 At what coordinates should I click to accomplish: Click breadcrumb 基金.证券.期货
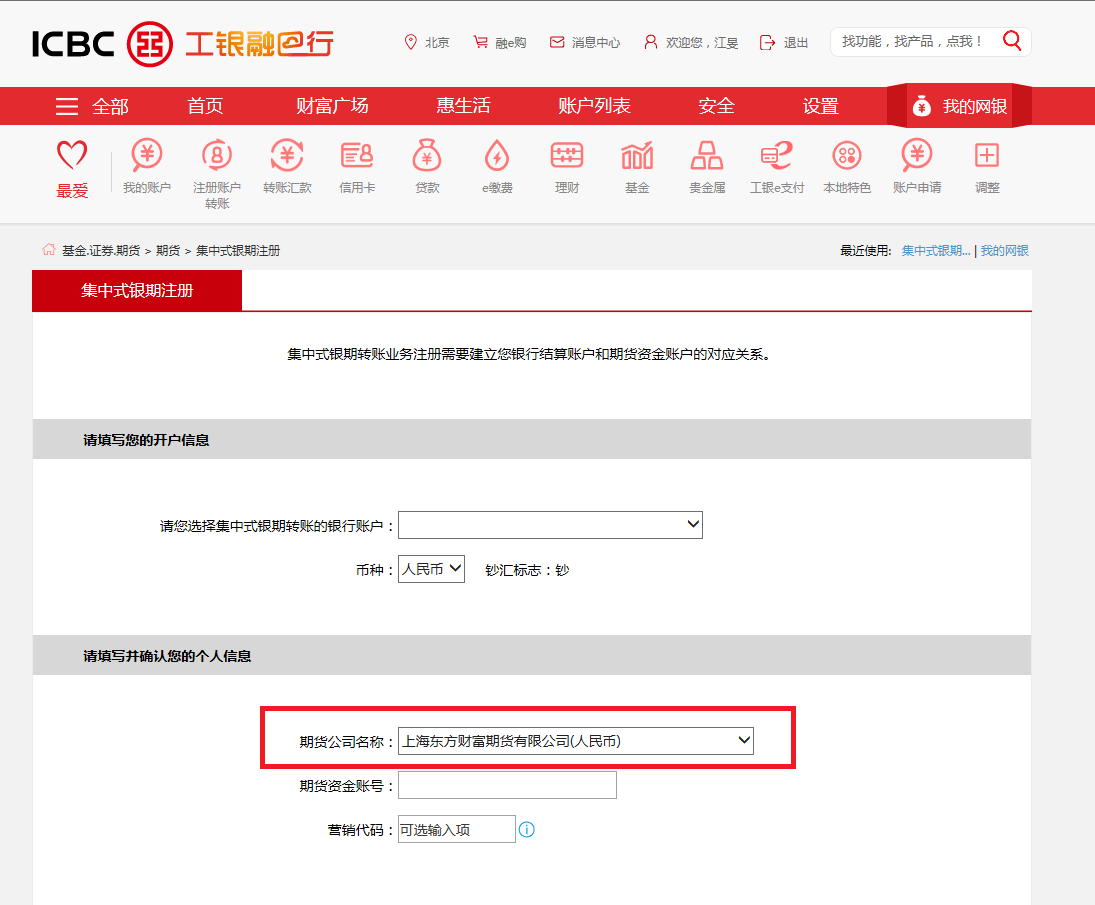[101, 251]
